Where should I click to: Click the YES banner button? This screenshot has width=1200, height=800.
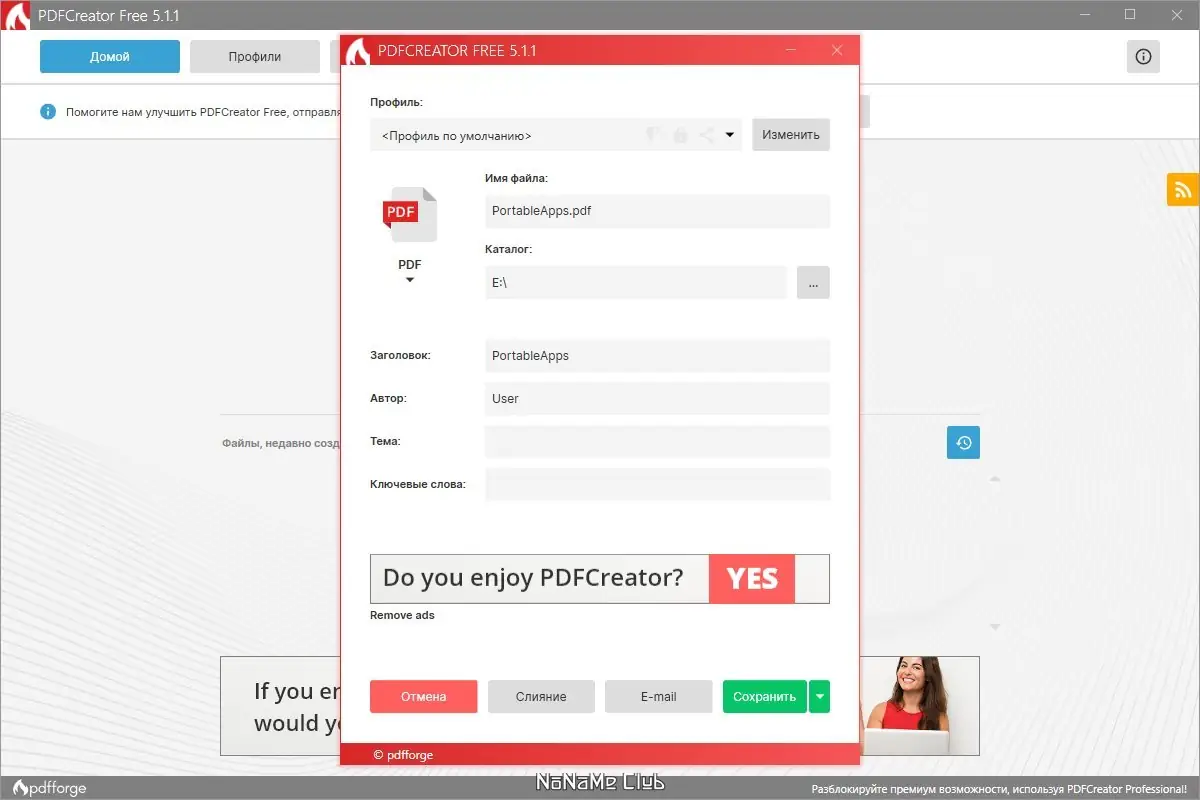pyautogui.click(x=752, y=579)
